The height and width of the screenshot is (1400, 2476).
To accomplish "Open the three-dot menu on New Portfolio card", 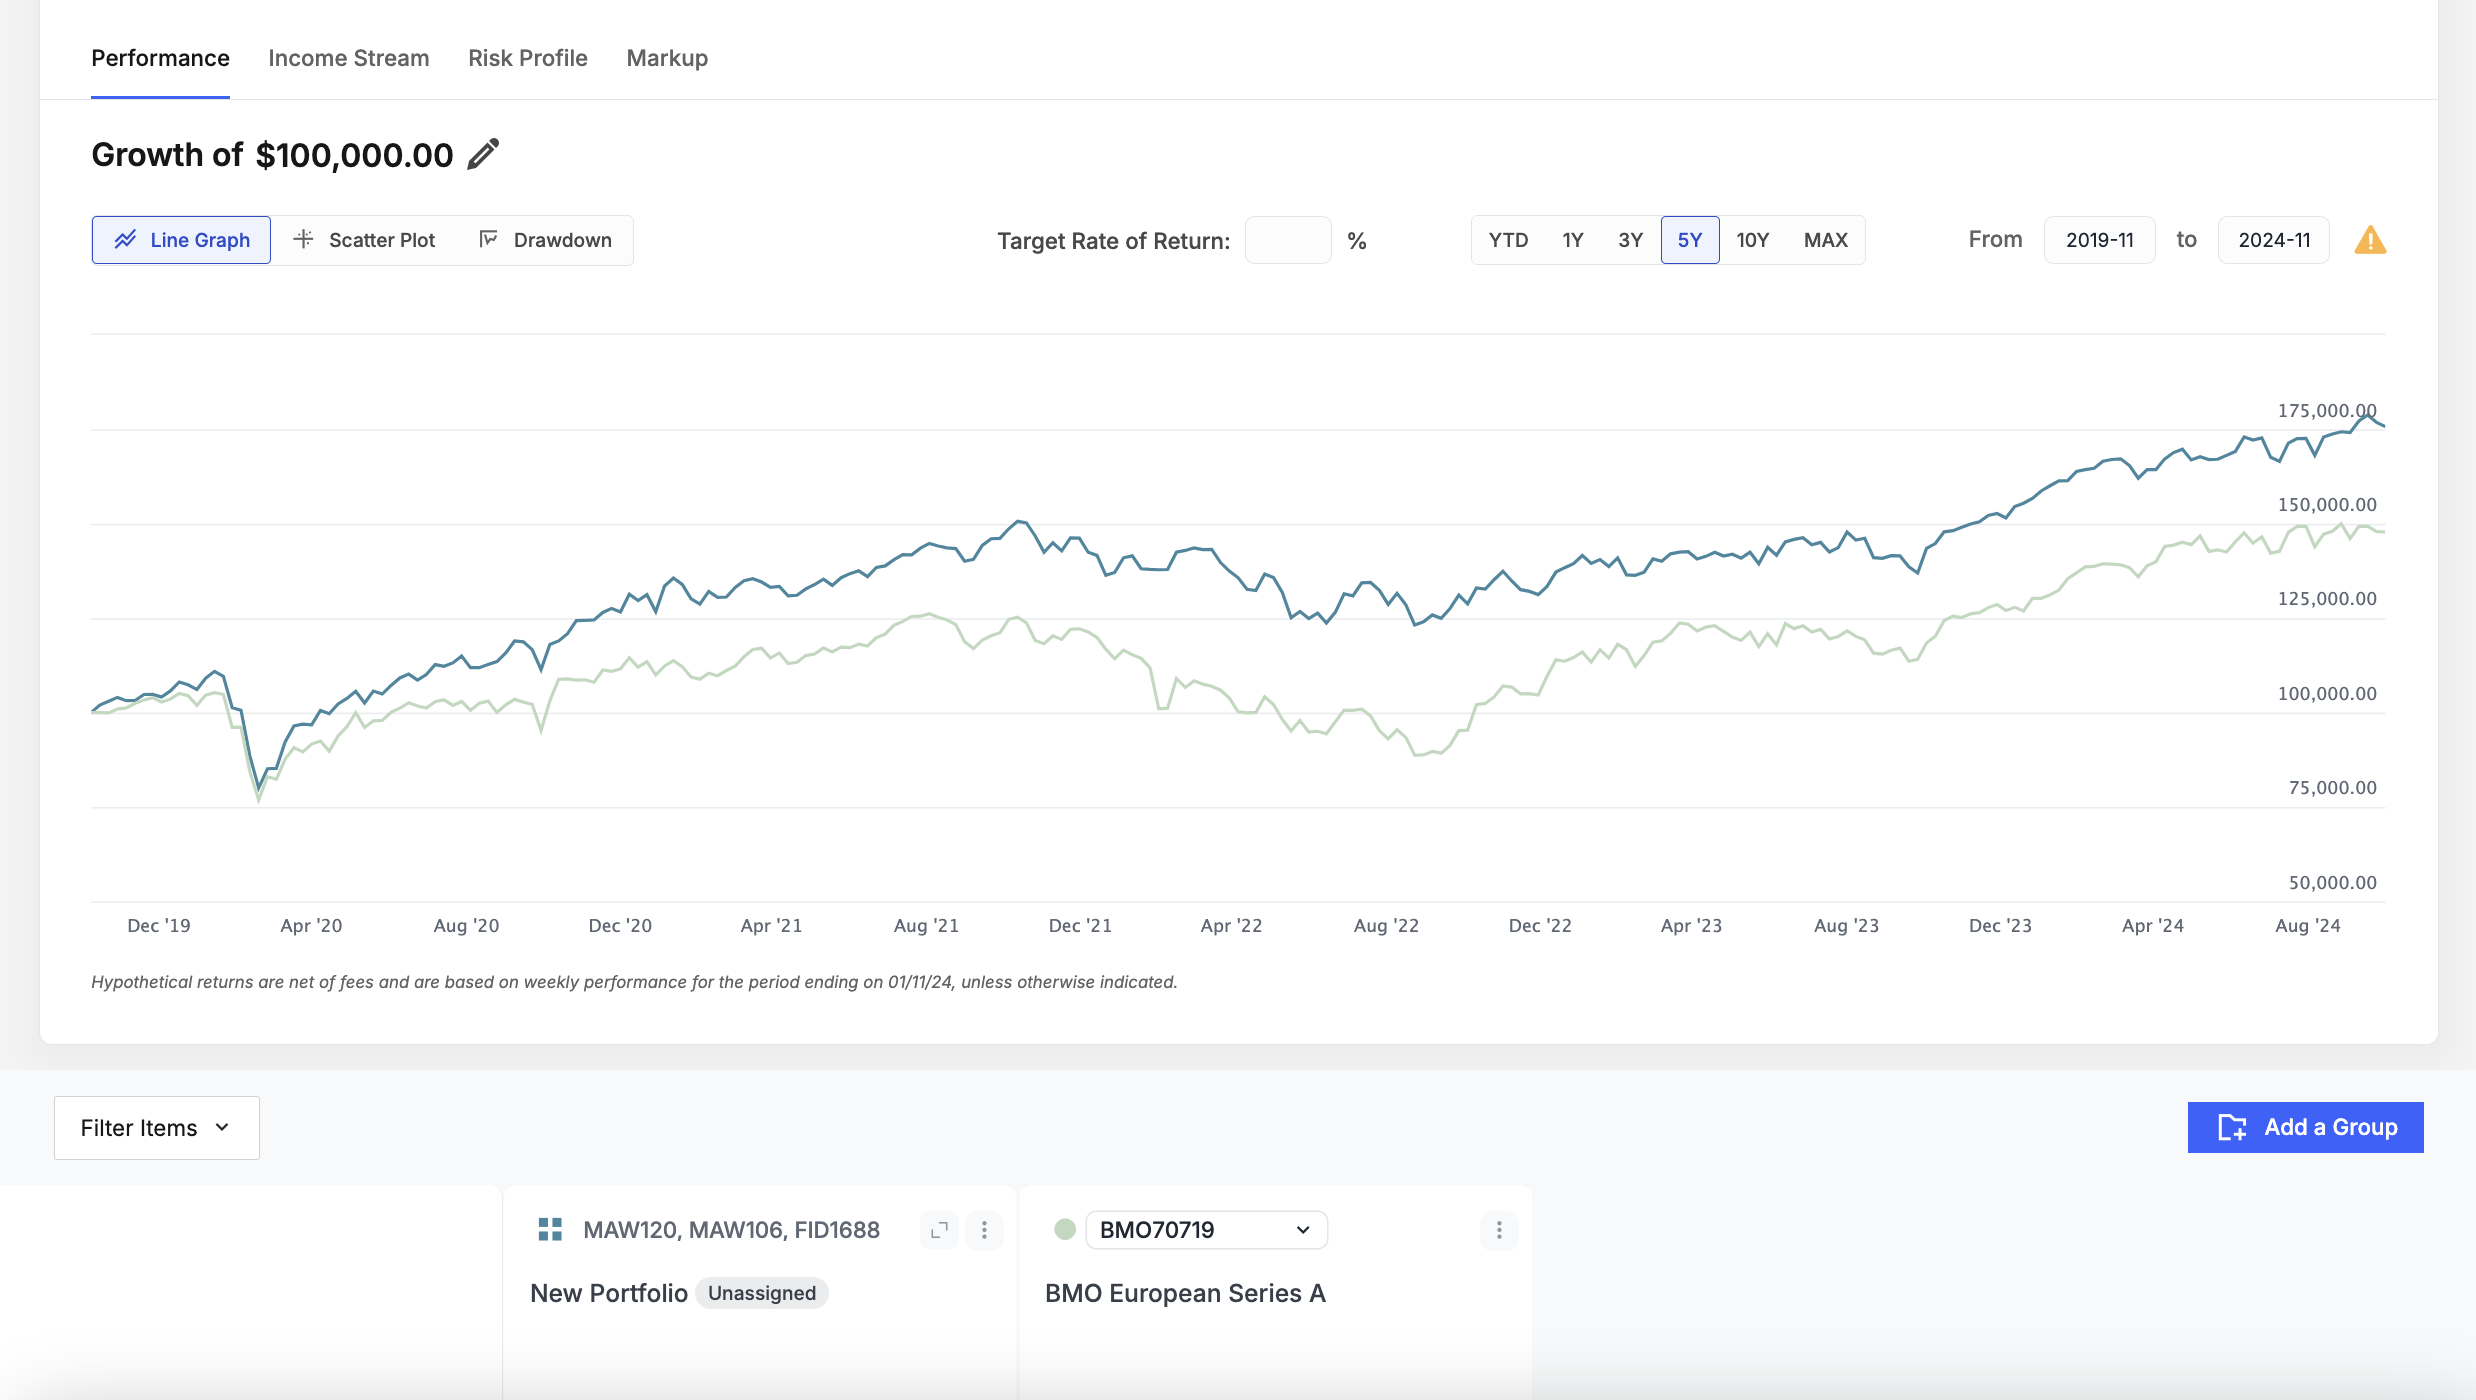I will pyautogui.click(x=984, y=1230).
